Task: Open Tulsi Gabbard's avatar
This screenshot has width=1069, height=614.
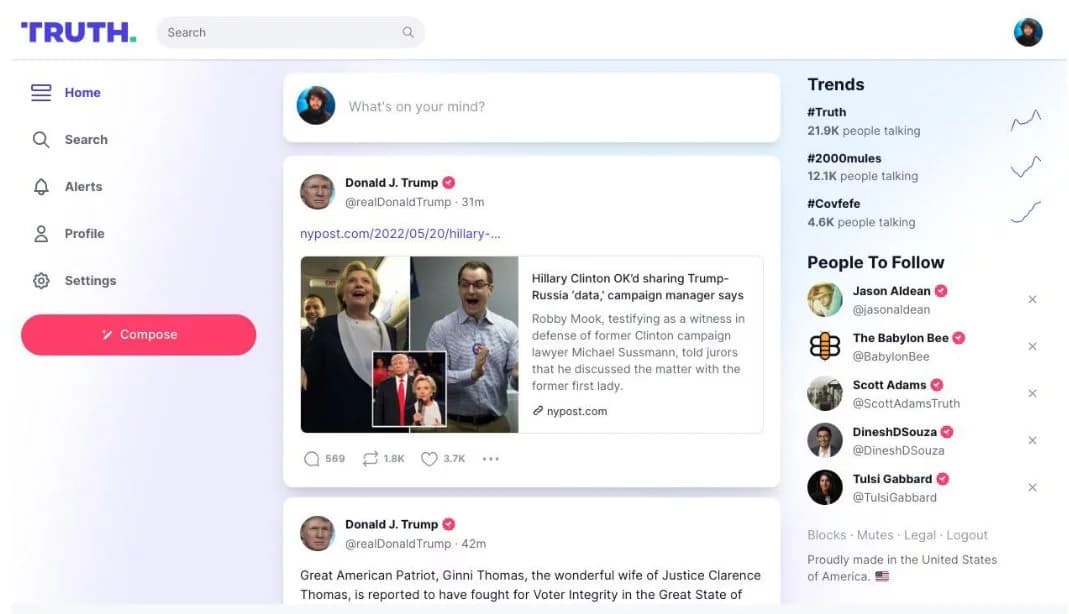Action: [x=825, y=487]
